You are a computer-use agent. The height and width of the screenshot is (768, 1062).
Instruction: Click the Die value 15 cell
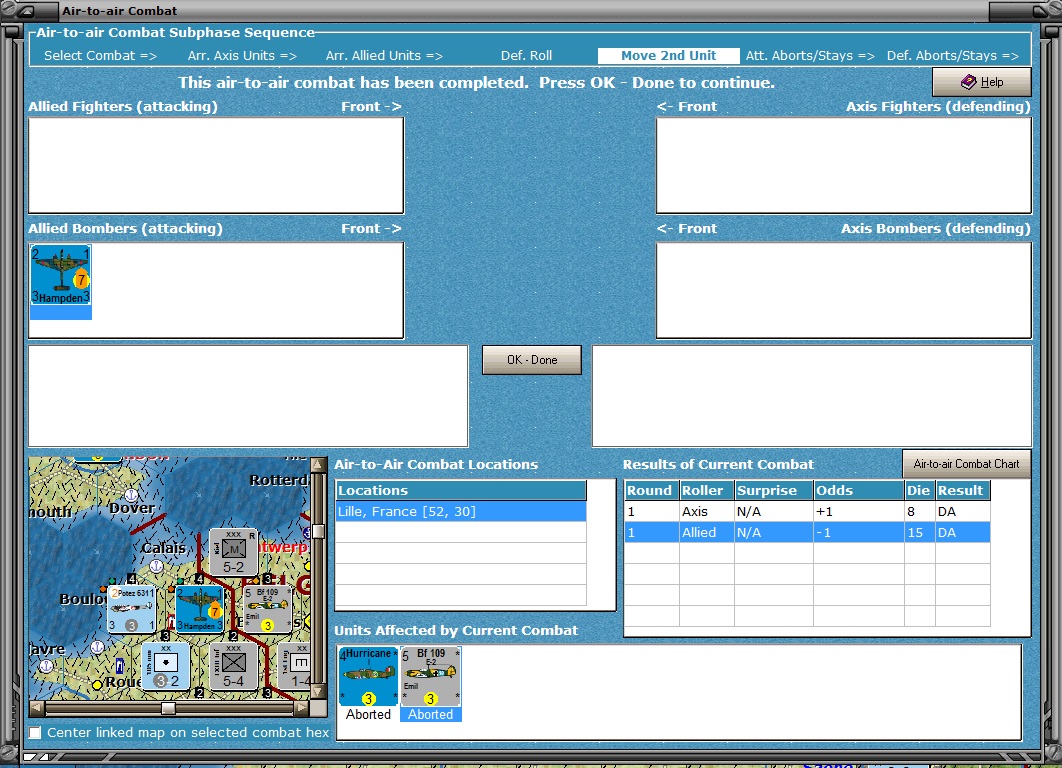point(919,532)
